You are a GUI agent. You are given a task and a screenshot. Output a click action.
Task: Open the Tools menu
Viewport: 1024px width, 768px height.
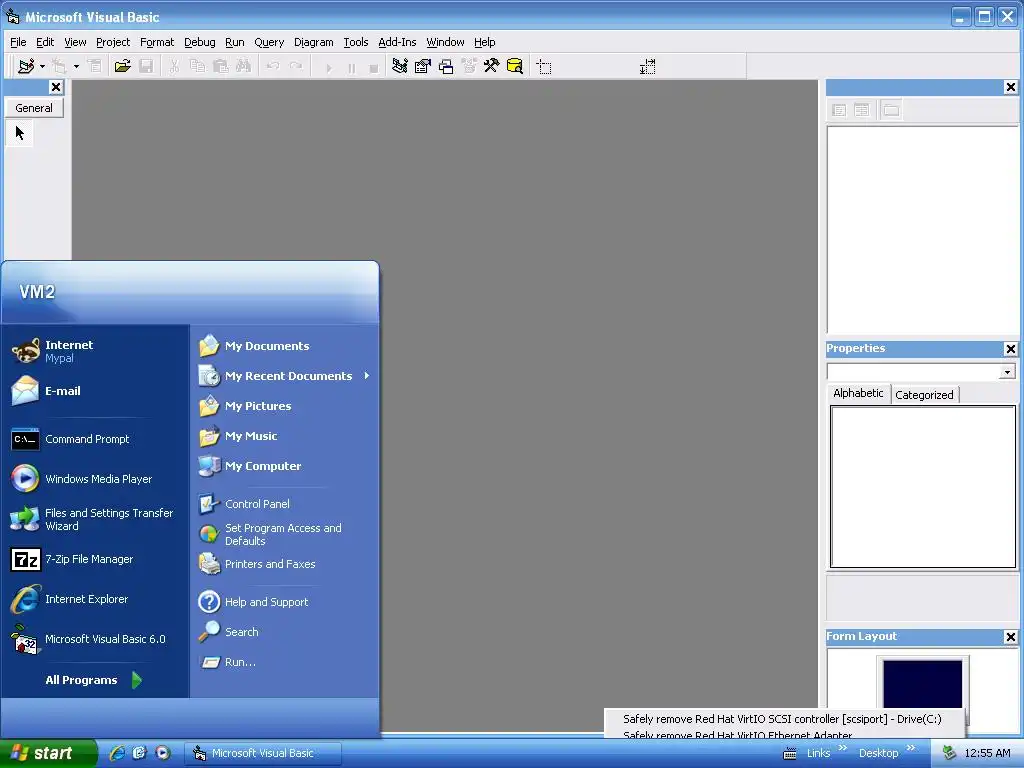click(x=356, y=42)
